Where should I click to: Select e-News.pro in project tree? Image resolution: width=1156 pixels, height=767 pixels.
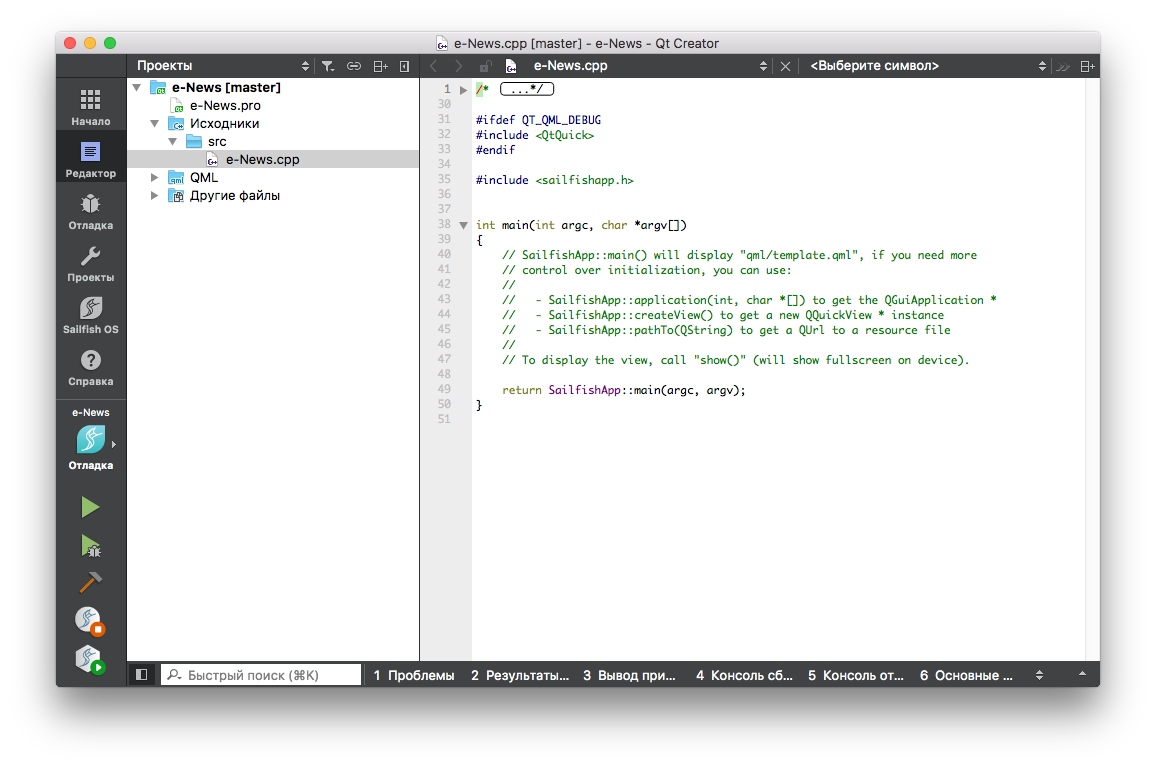point(273,105)
